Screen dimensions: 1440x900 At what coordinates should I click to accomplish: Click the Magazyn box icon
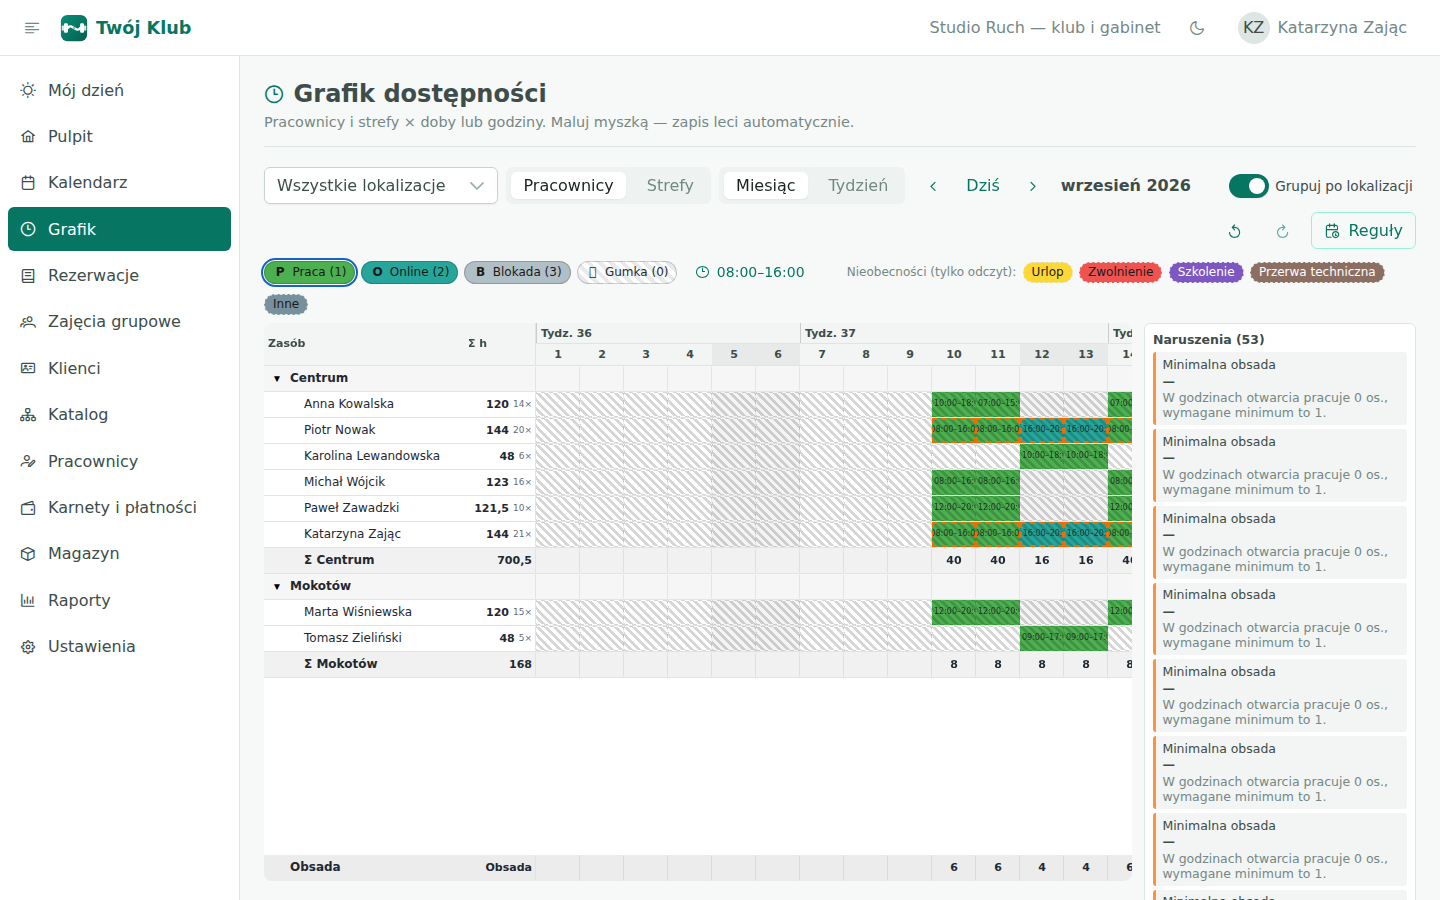coord(28,554)
